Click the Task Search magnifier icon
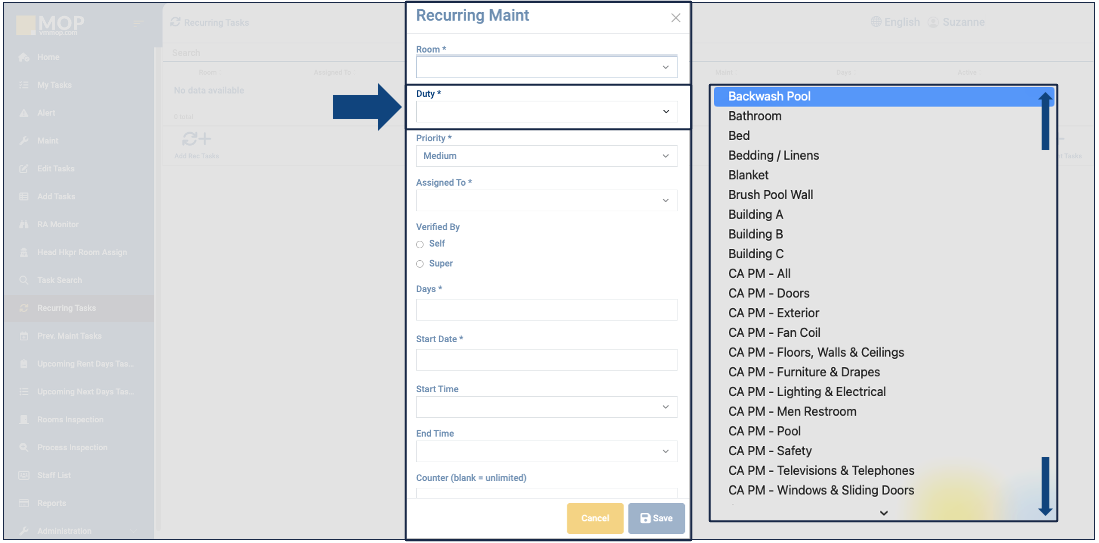The width and height of the screenshot is (1099, 543). (x=24, y=281)
